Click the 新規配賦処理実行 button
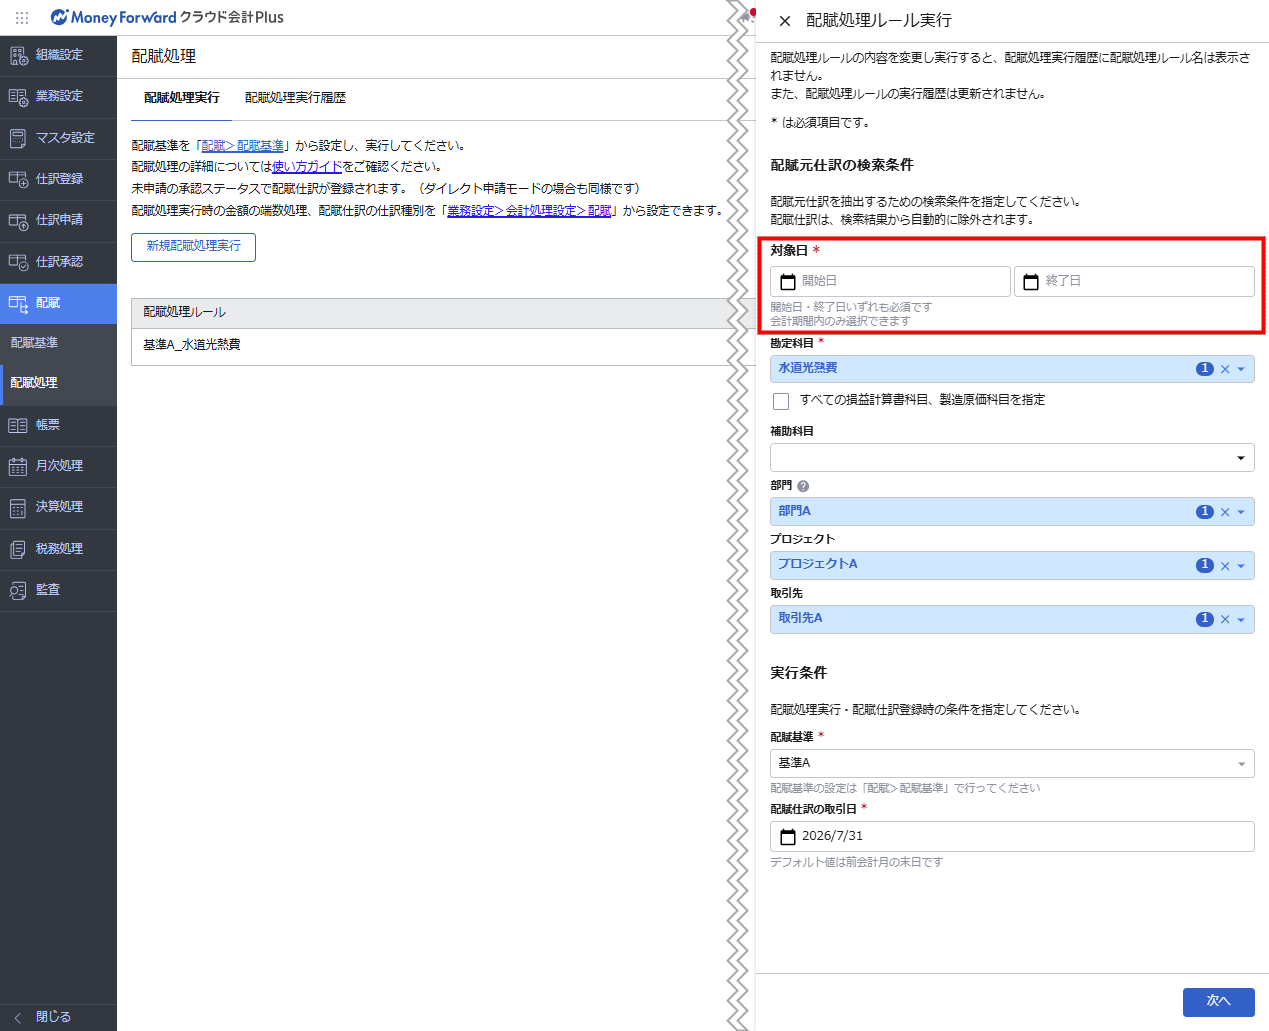 coord(193,247)
